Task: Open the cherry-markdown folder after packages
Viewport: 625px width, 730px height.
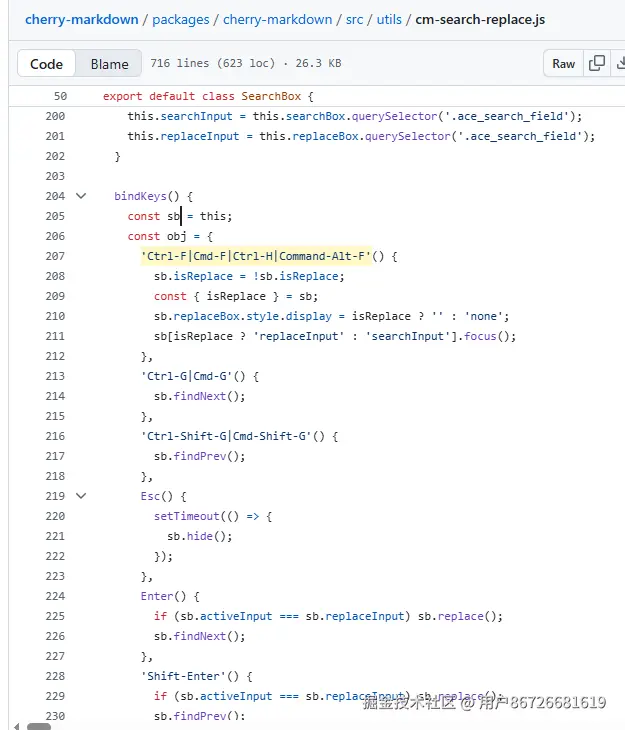Action: 277,19
